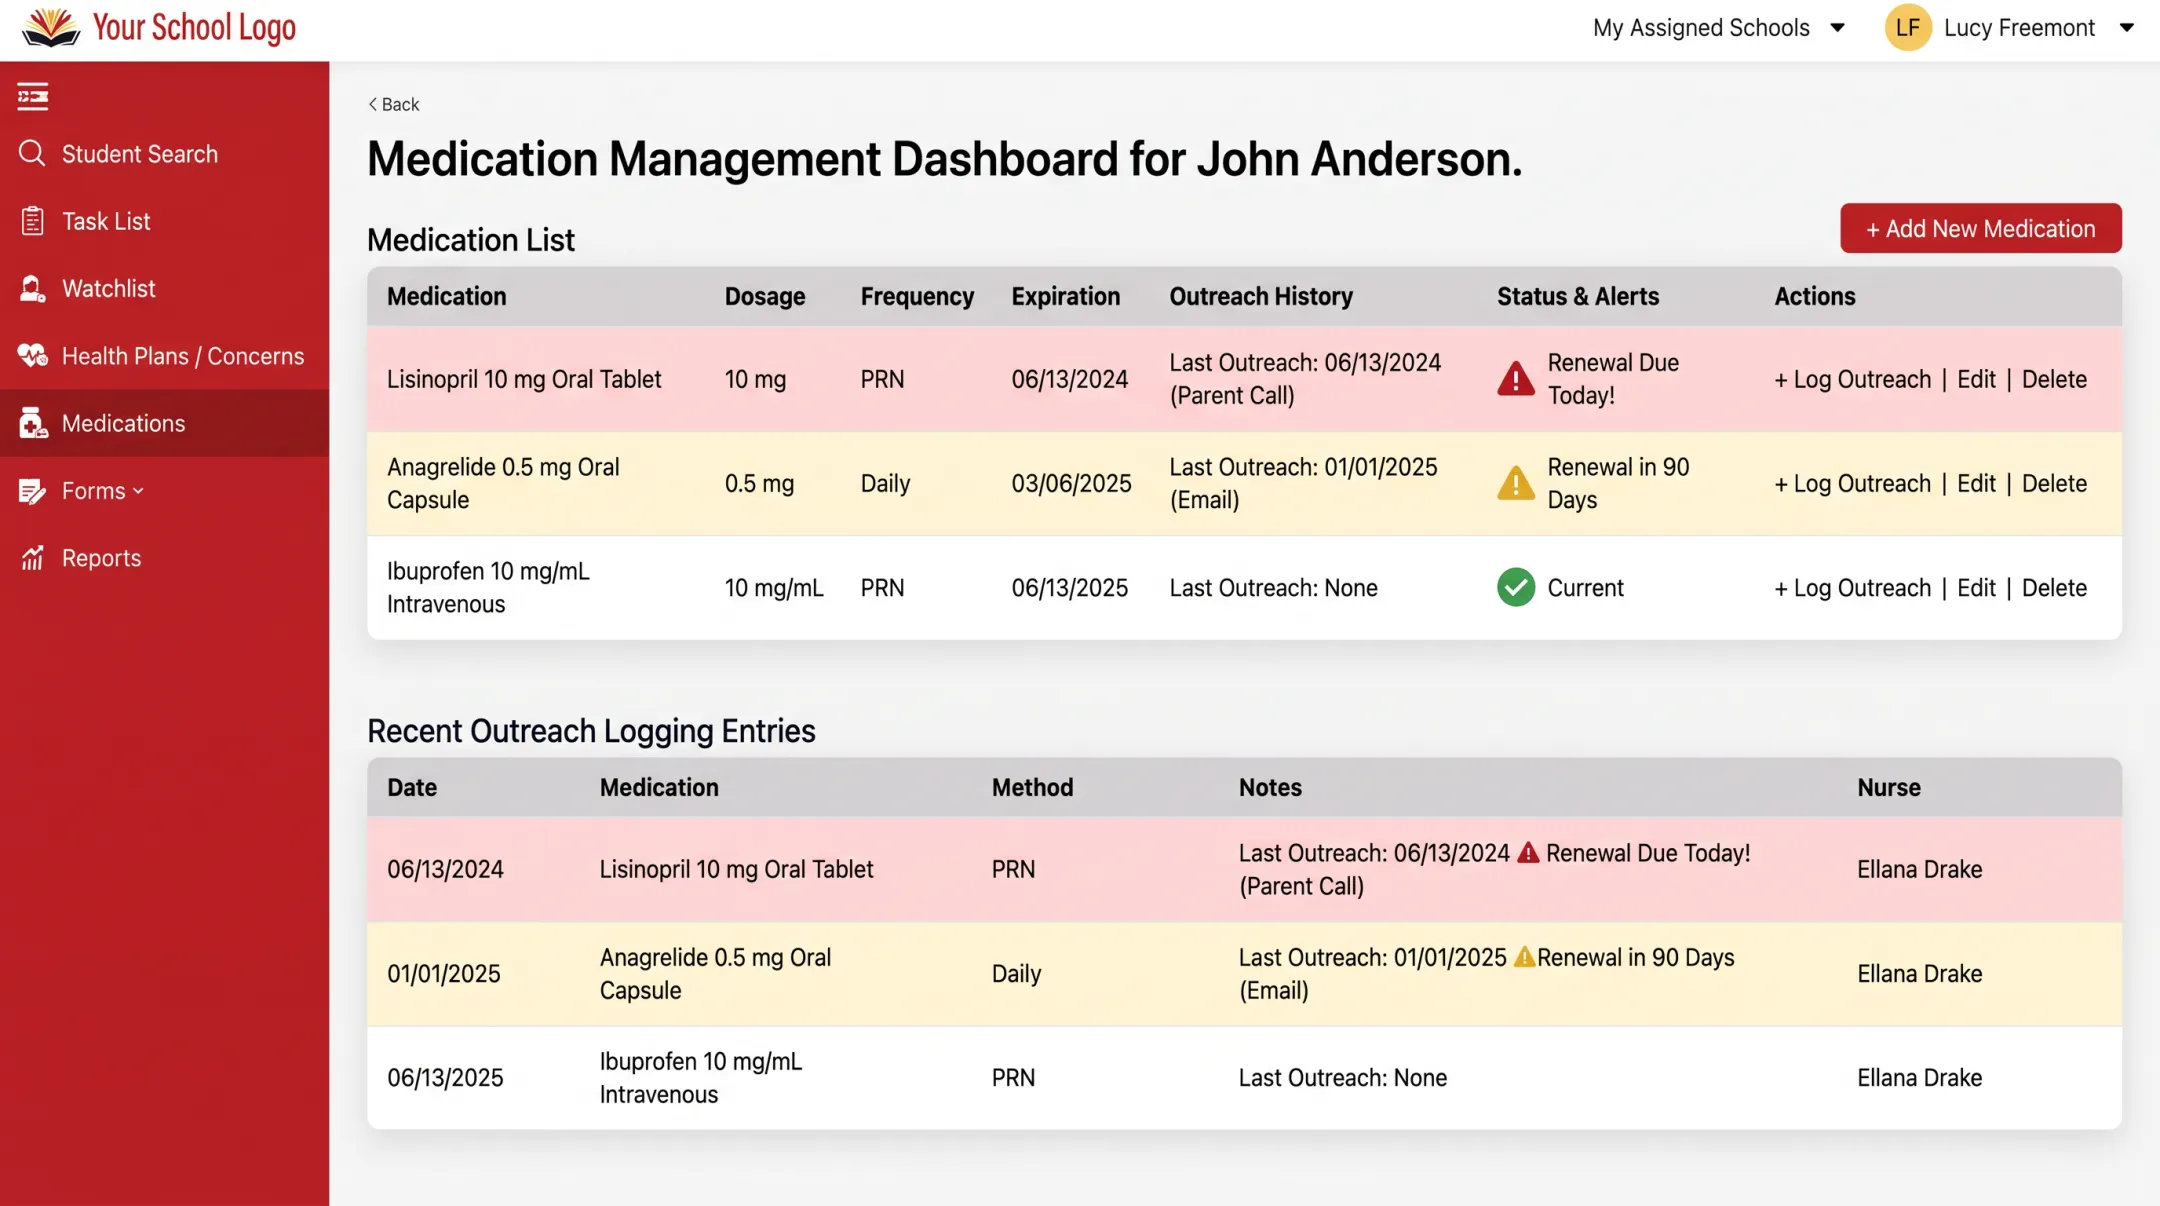Delete the Anagrelide medication

2053,483
